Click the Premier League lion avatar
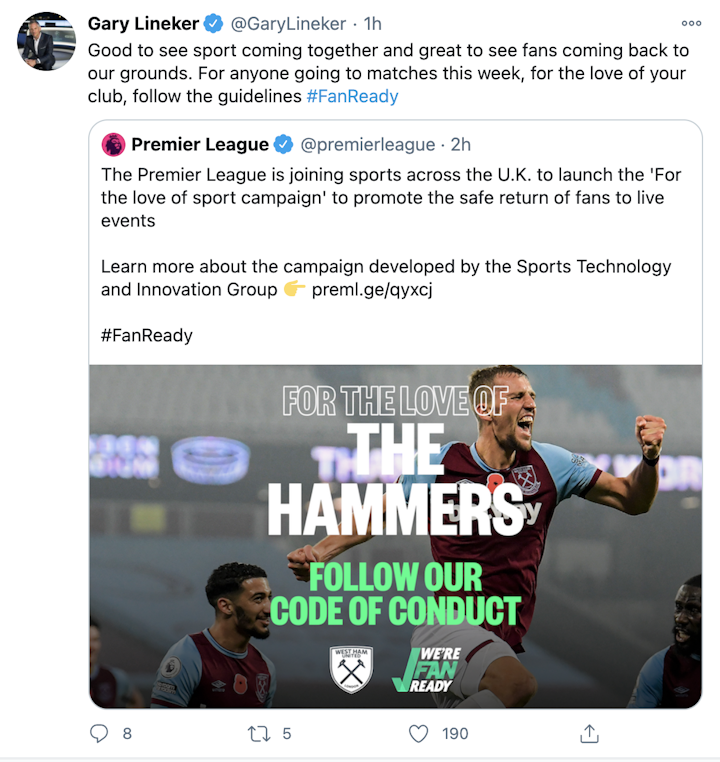This screenshot has height=762, width=720. [113, 145]
